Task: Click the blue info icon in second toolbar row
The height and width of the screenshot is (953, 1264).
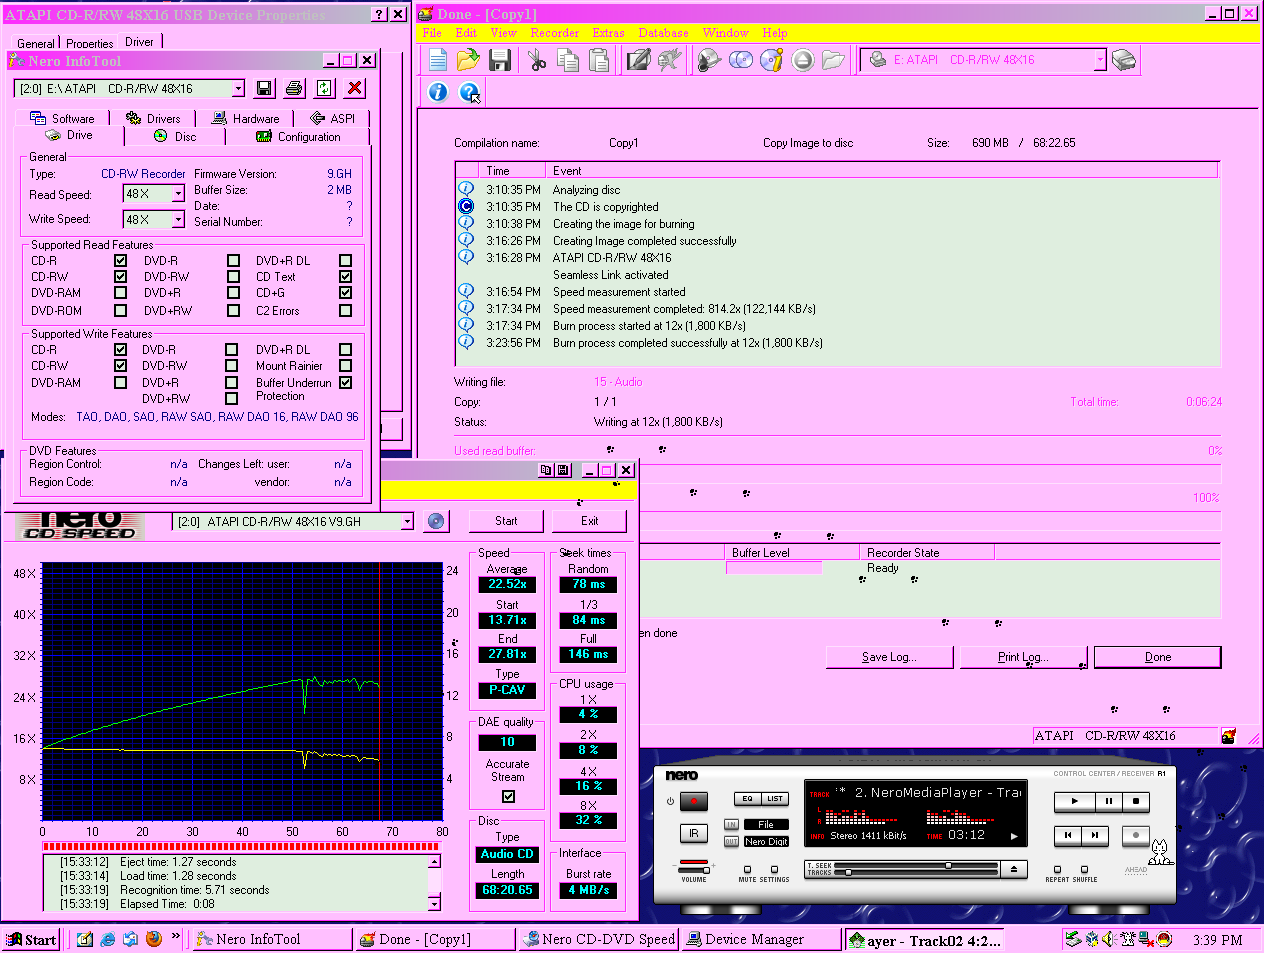Action: point(438,92)
